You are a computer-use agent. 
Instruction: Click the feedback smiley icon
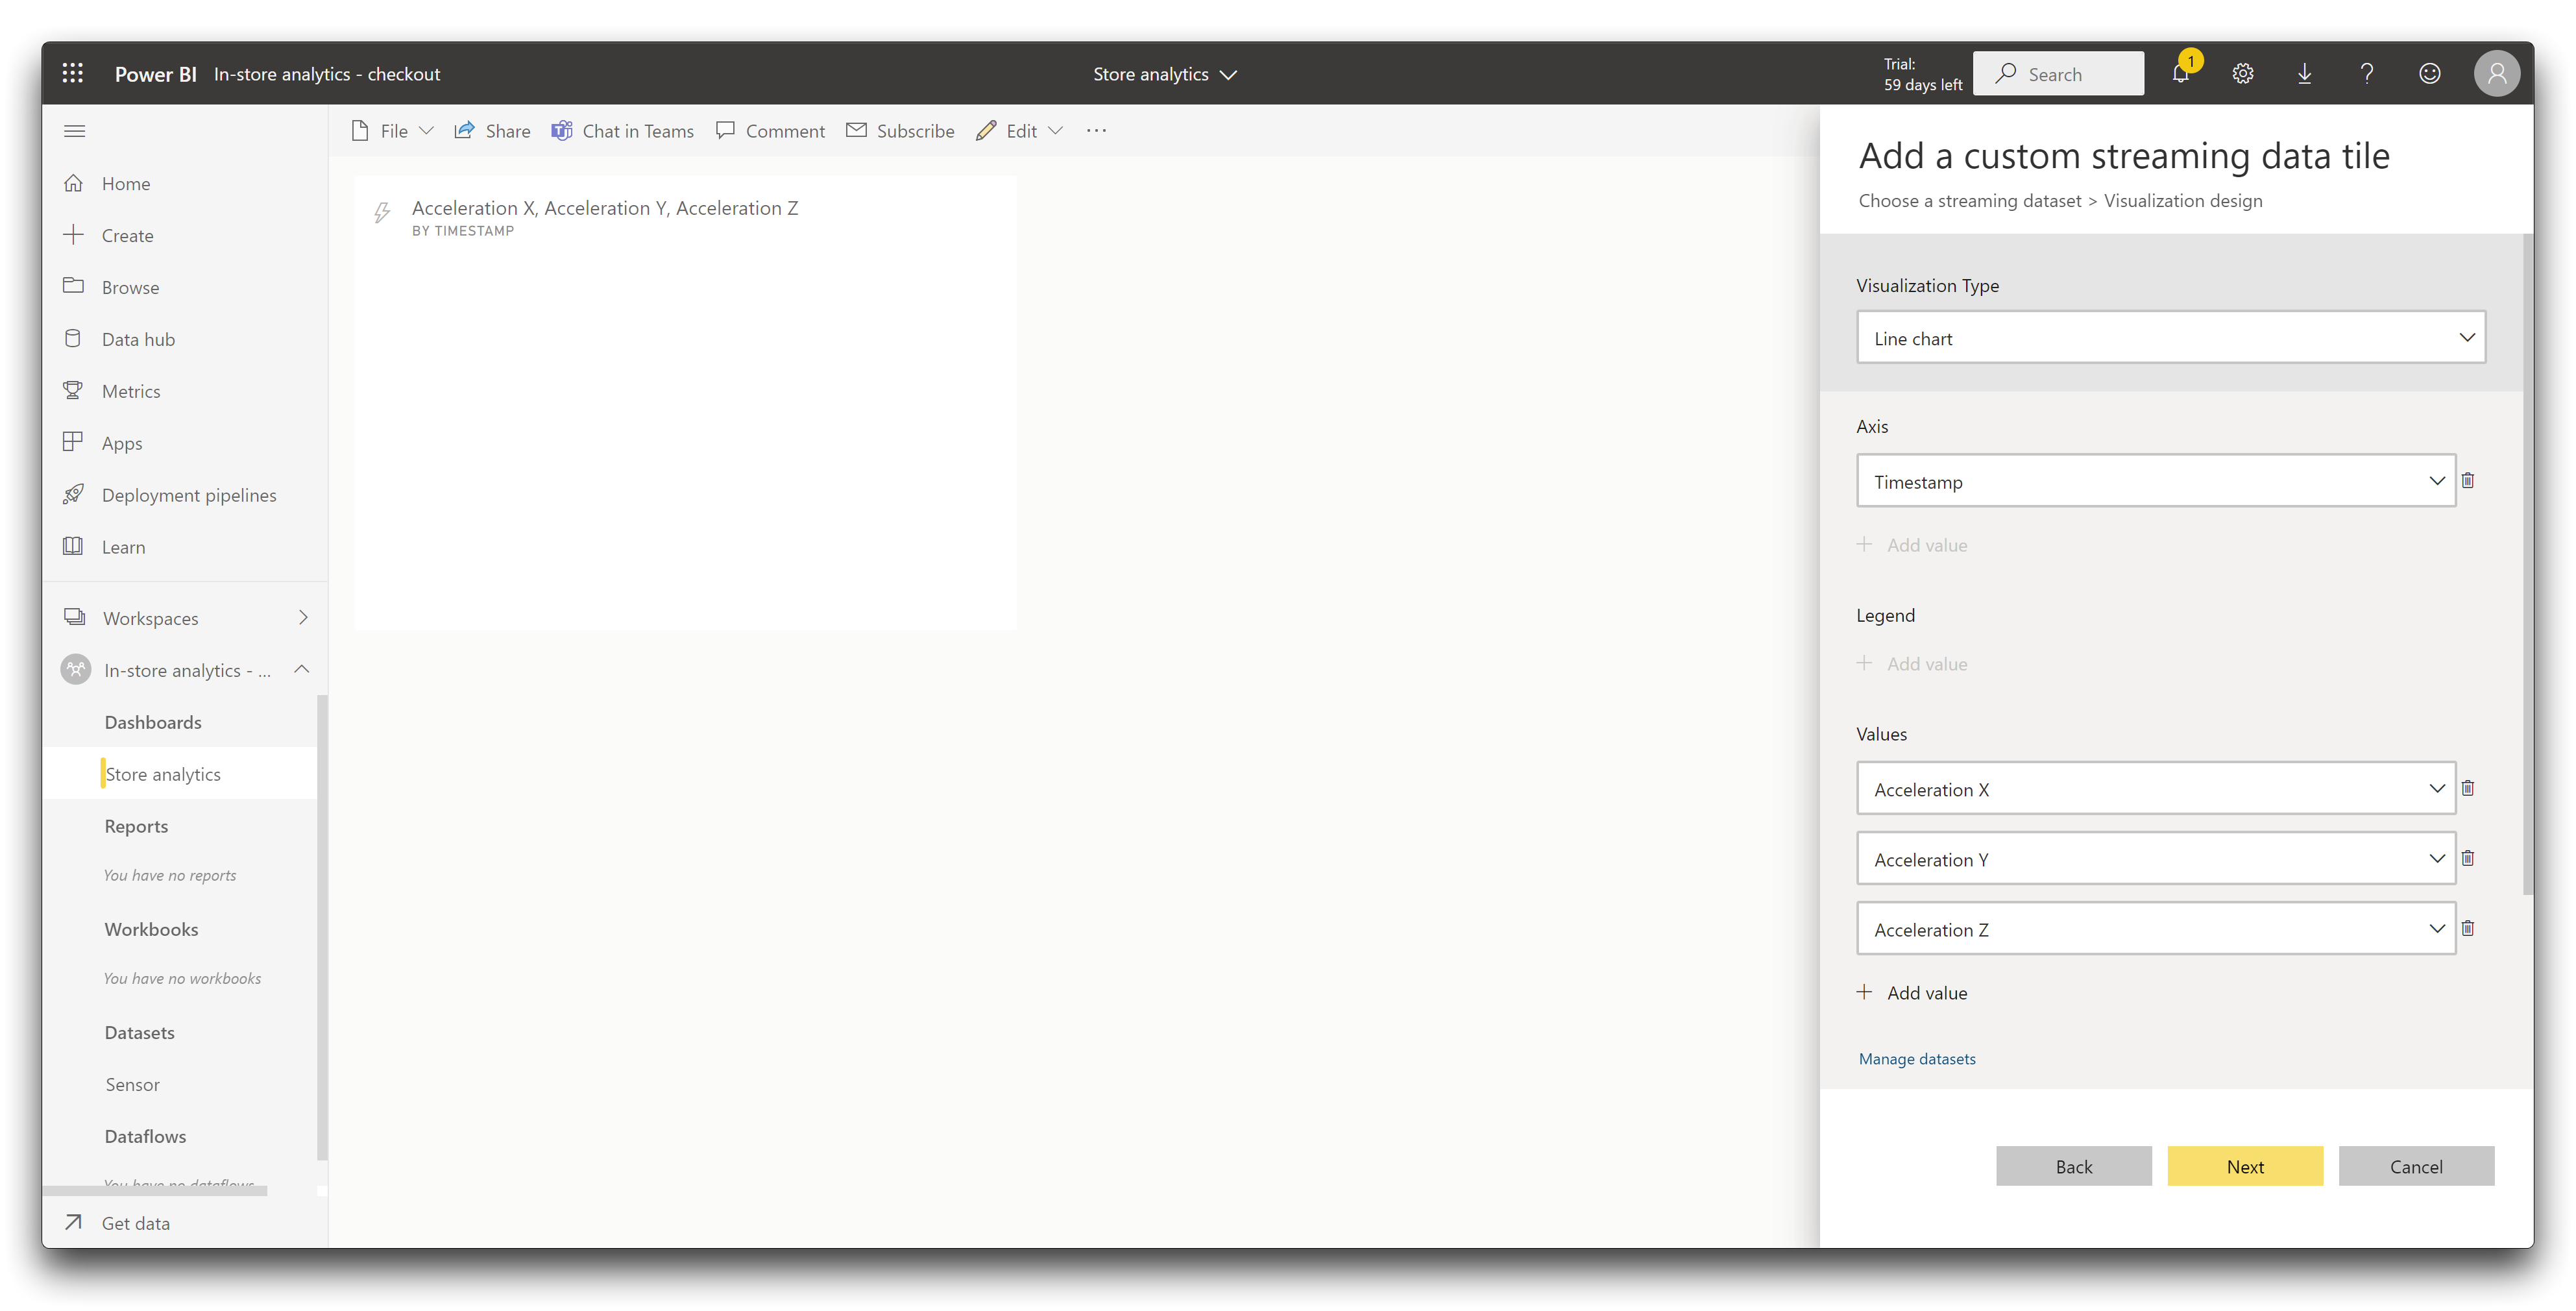point(2430,73)
